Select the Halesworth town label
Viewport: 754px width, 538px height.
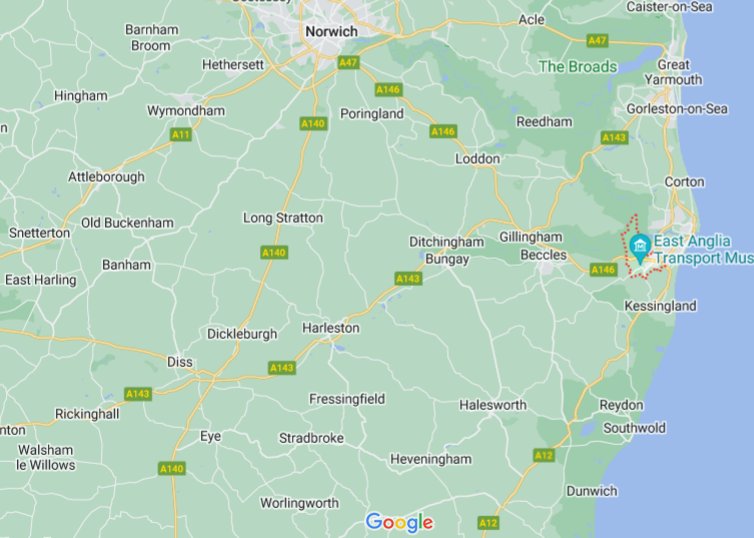click(493, 405)
